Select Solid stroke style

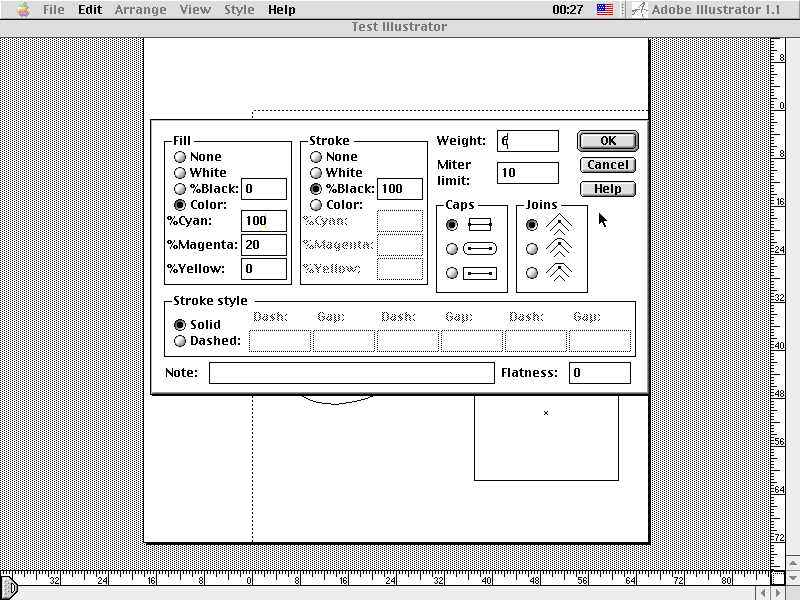(180, 324)
